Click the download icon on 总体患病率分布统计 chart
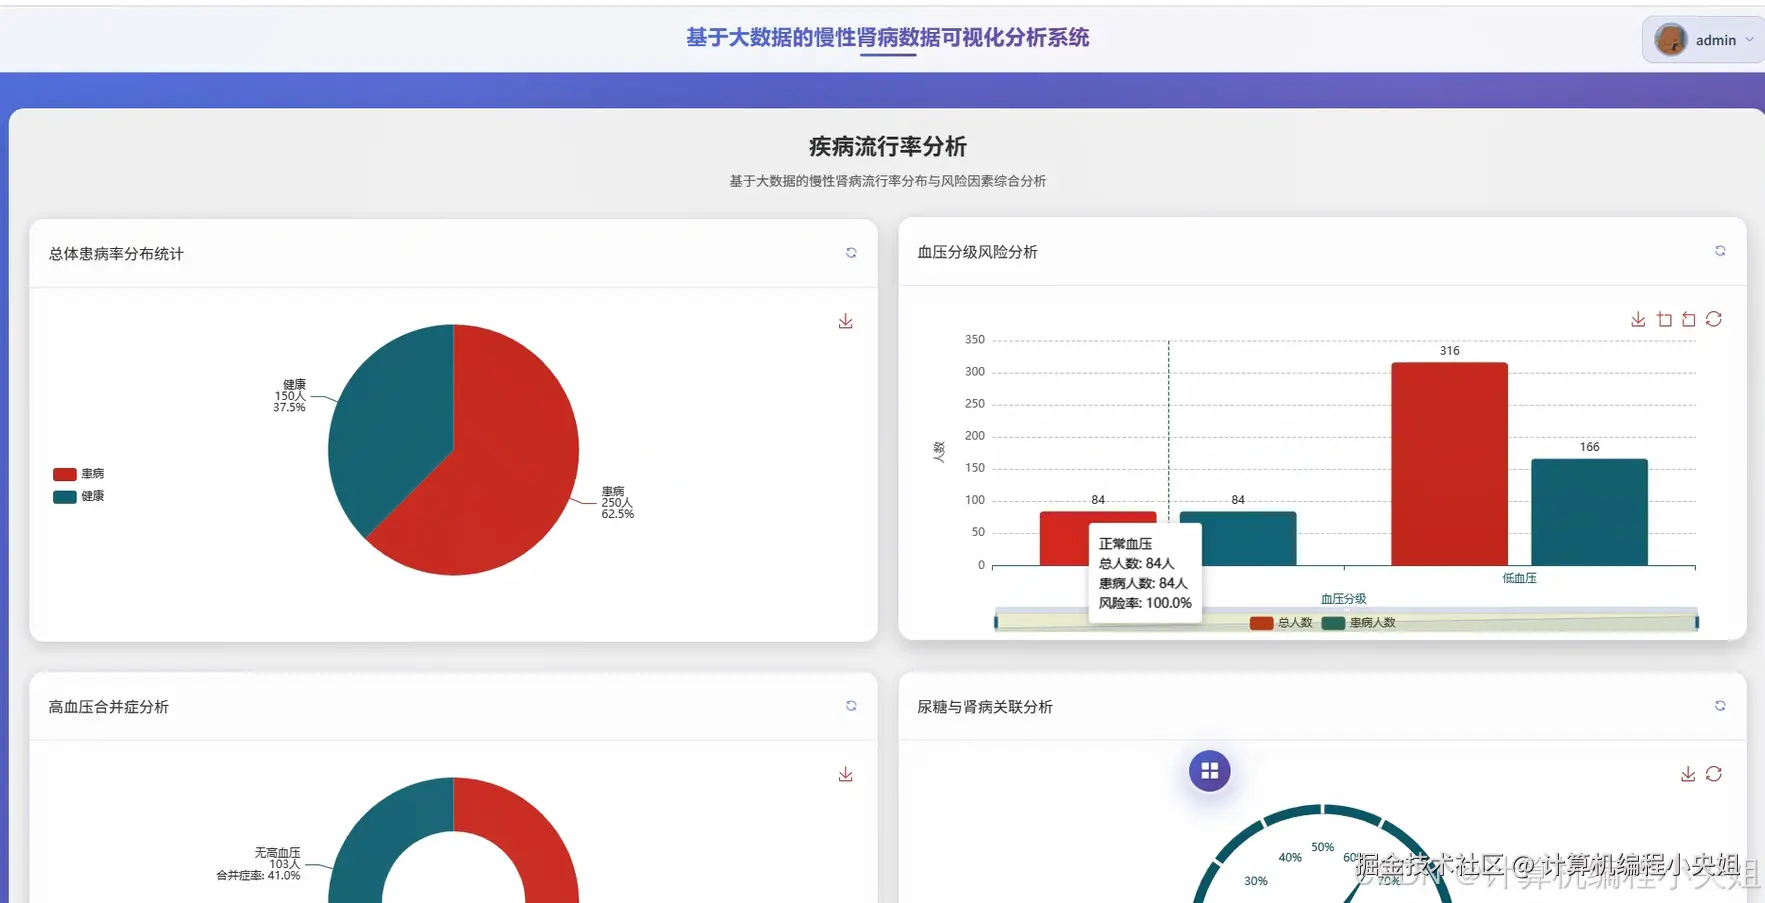This screenshot has height=903, width=1765. (846, 321)
